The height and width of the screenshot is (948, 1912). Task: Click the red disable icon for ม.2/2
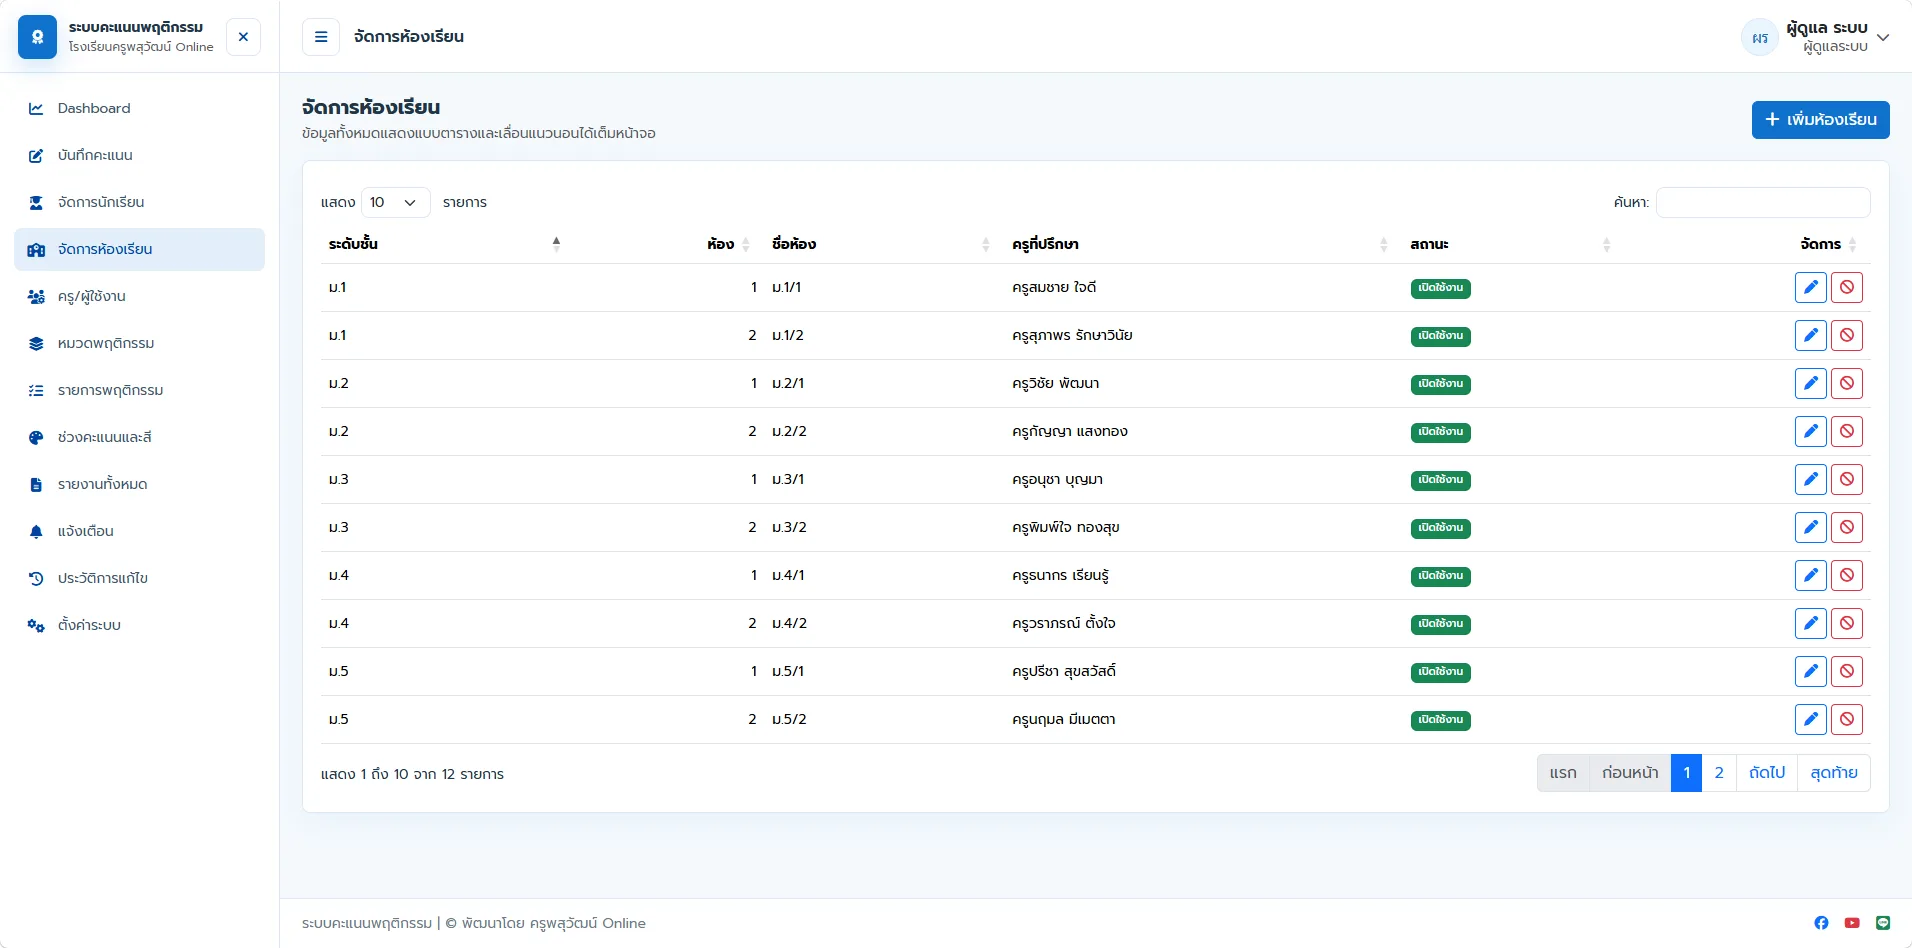click(x=1846, y=432)
